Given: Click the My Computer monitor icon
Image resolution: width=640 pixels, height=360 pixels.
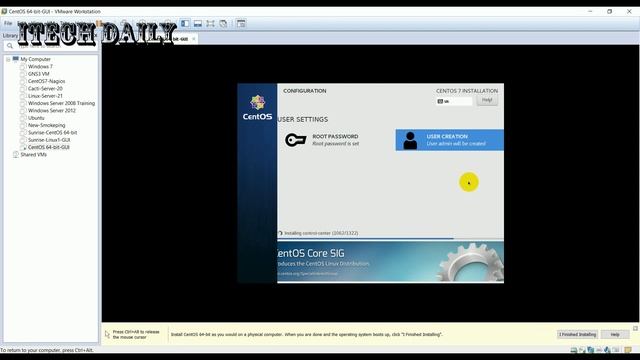Looking at the screenshot, I should click(16, 59).
